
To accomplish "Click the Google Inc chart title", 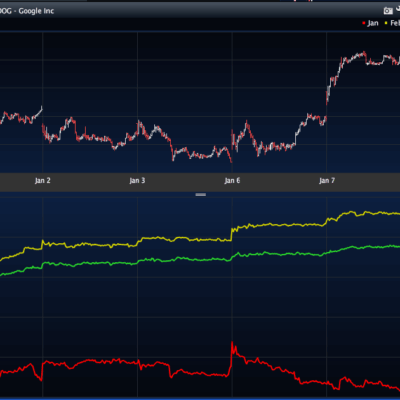I will [x=27, y=11].
